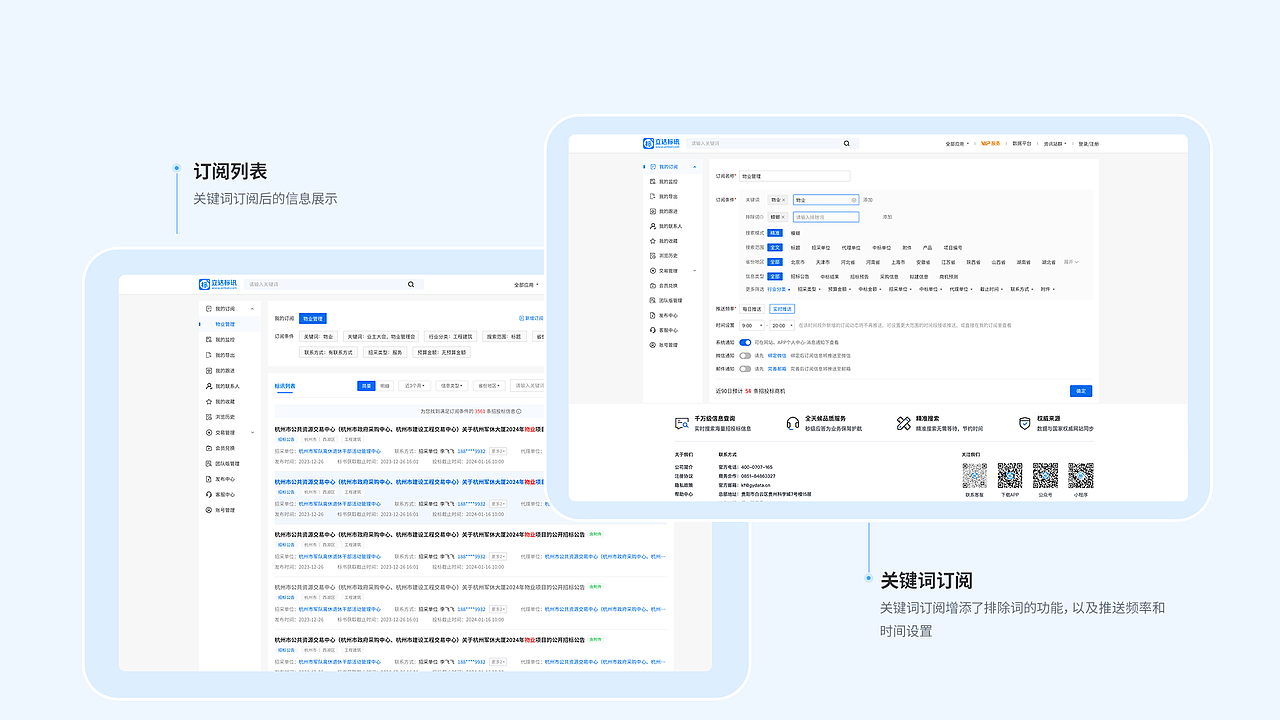
Task: Click 下载APP QR code in footer
Action: click(1010, 475)
